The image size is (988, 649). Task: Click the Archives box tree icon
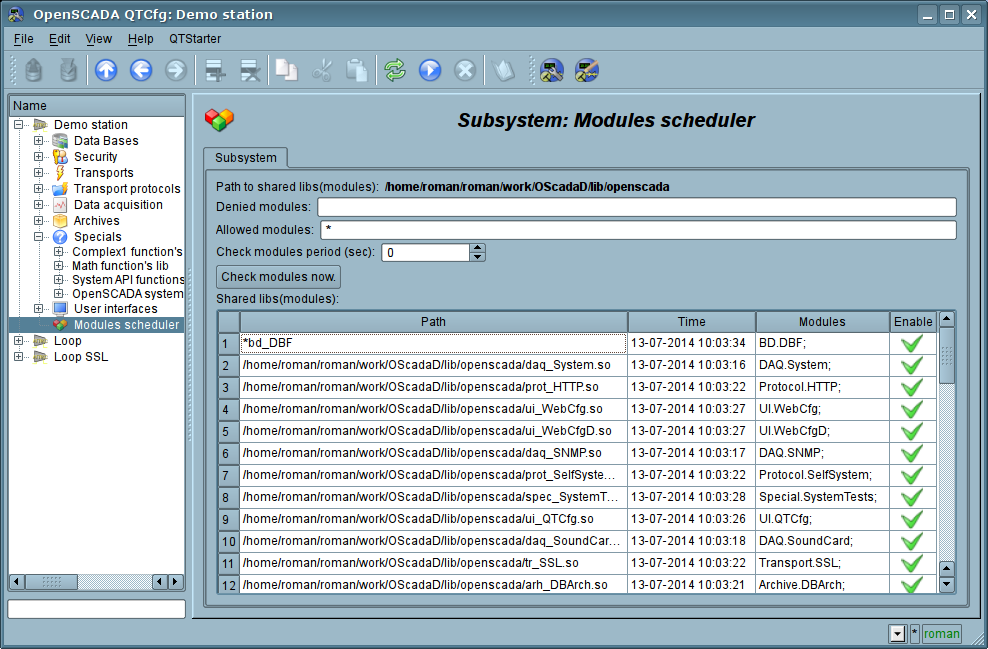60,221
